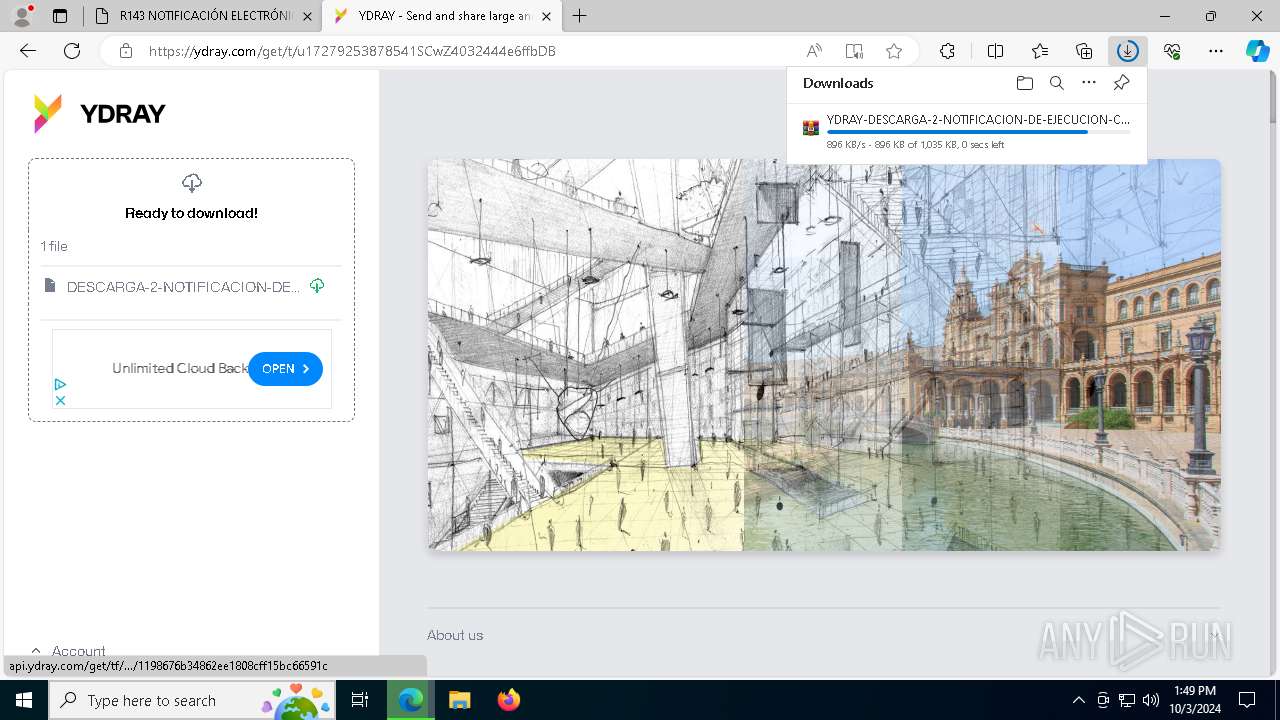The width and height of the screenshot is (1280, 720).
Task: Open Task View on taskbar
Action: tap(361, 700)
